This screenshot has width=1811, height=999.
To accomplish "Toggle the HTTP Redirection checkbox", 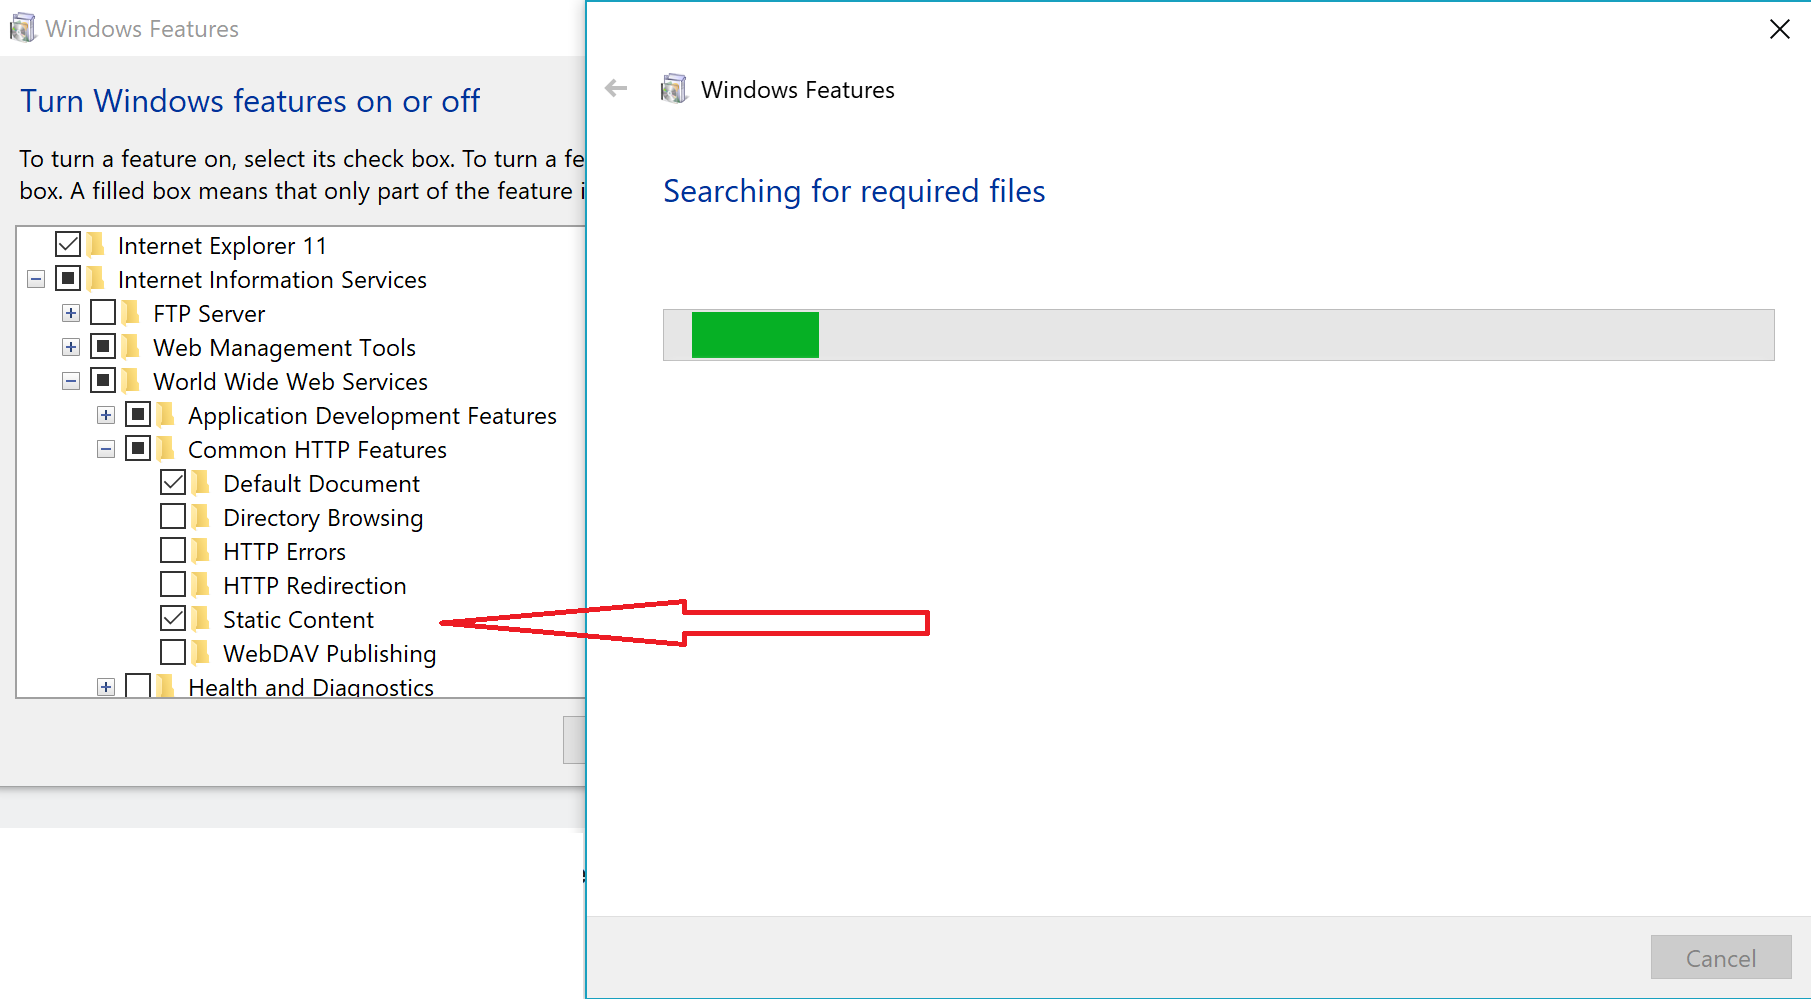I will pos(173,585).
